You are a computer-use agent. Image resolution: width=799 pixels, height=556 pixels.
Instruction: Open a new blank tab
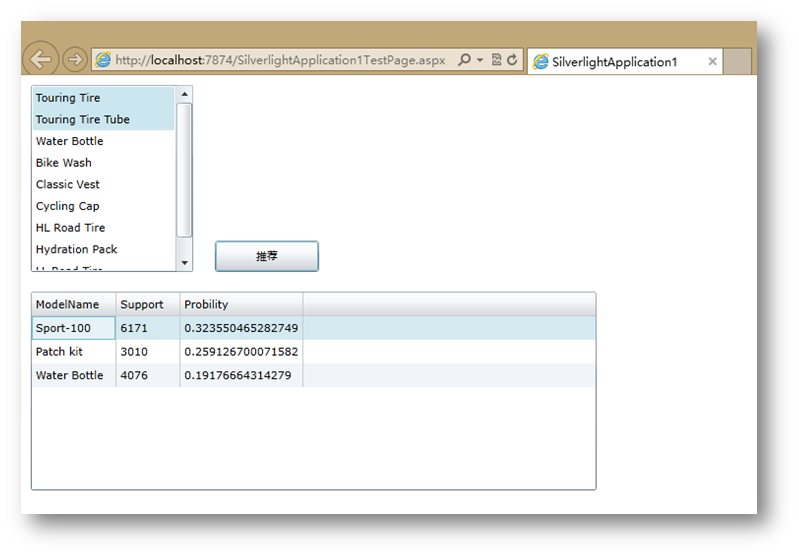[x=737, y=61]
